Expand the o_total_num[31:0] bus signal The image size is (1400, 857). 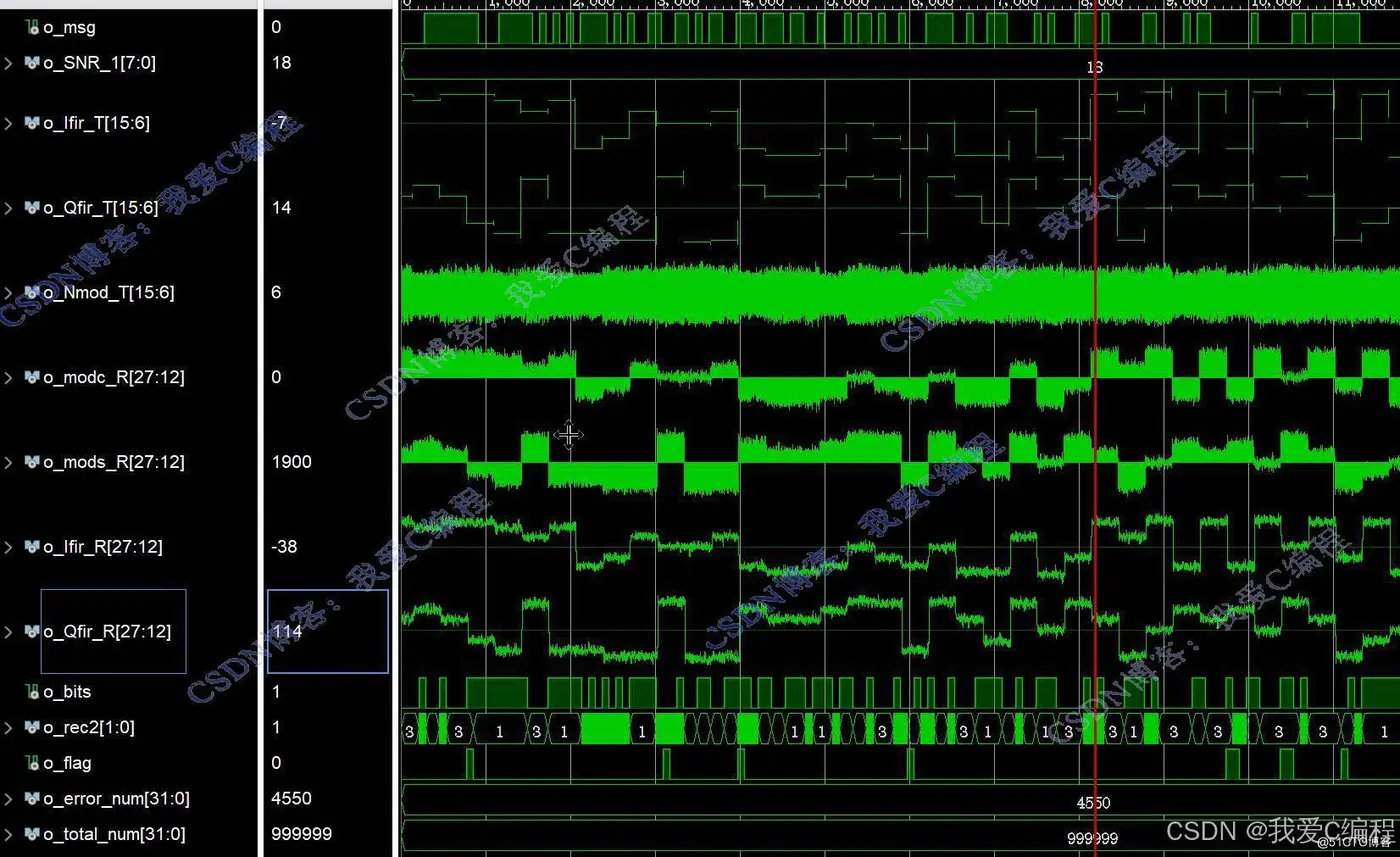(9, 834)
